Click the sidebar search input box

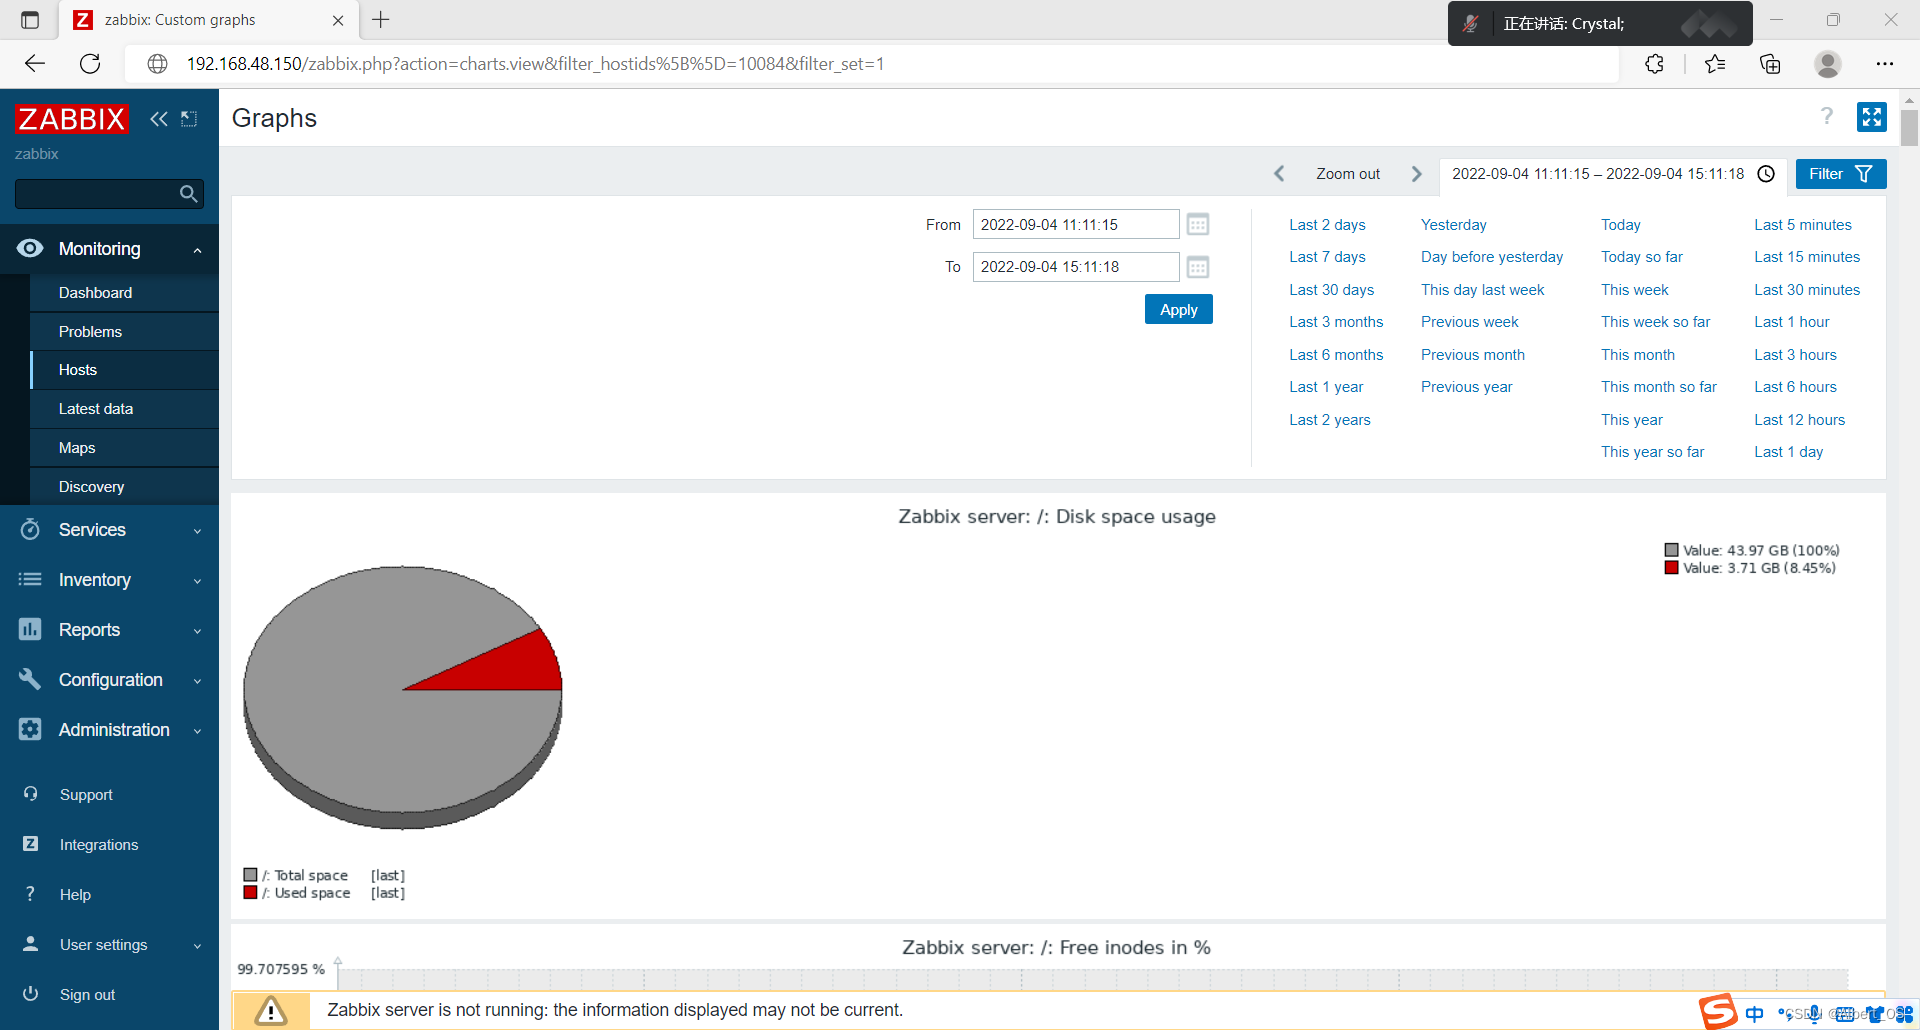tap(97, 194)
